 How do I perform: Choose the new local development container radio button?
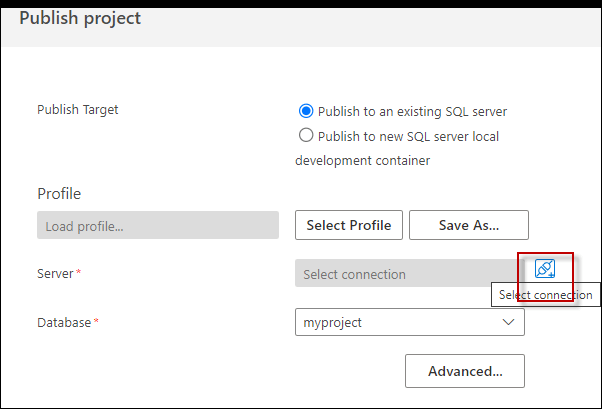click(x=306, y=135)
